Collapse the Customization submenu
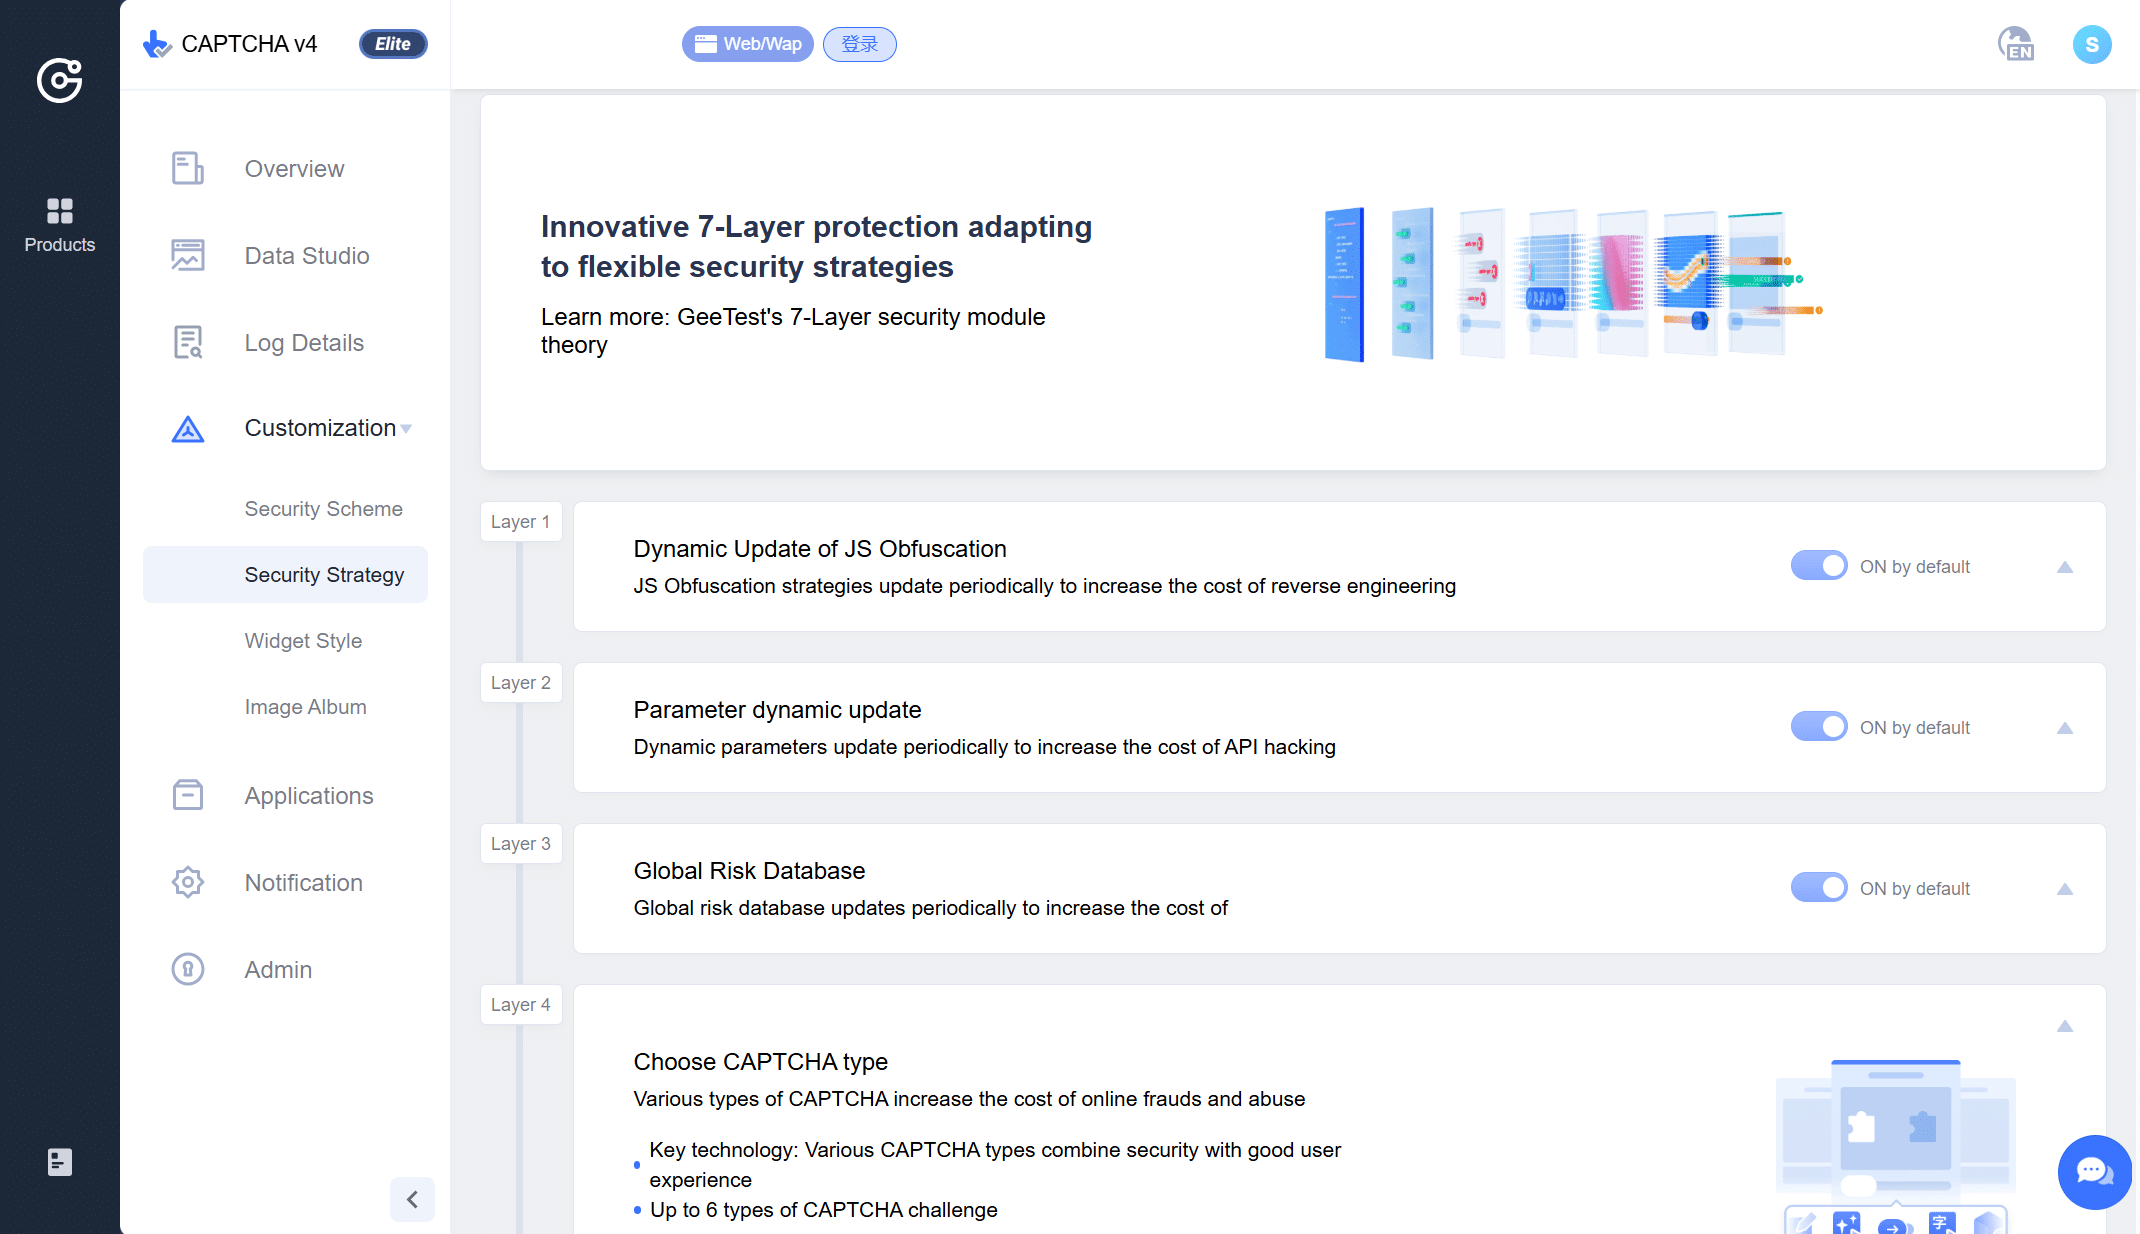The height and width of the screenshot is (1234, 2140). (406, 429)
